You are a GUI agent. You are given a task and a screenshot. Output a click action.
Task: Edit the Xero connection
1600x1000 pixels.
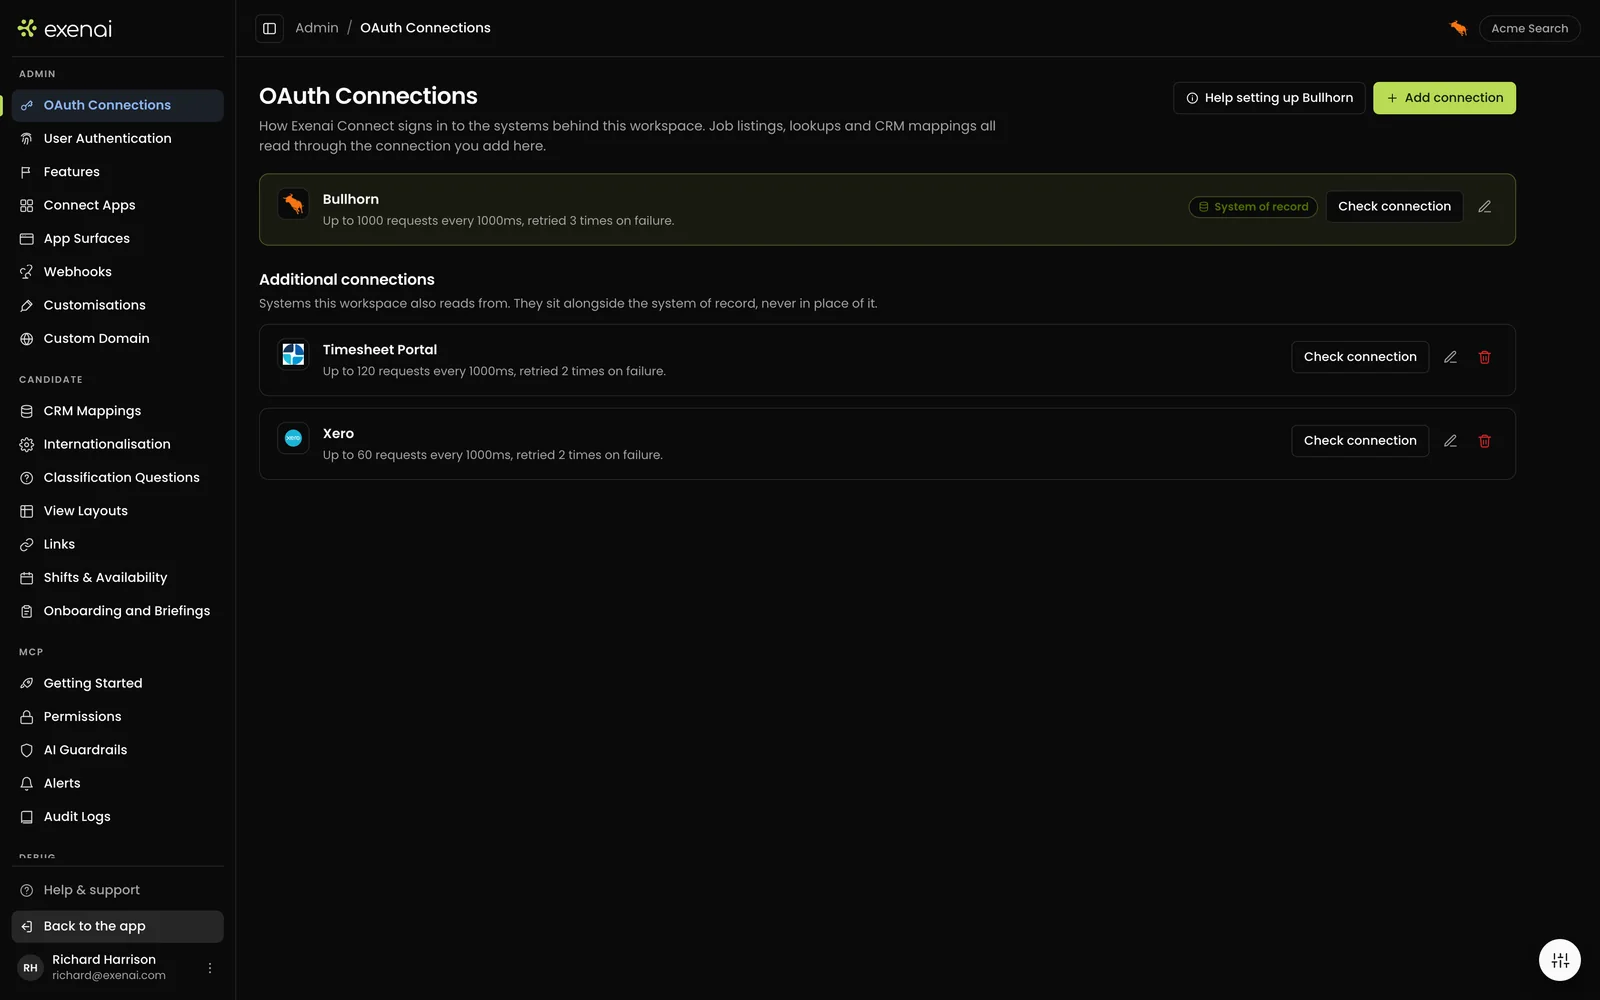click(x=1450, y=441)
